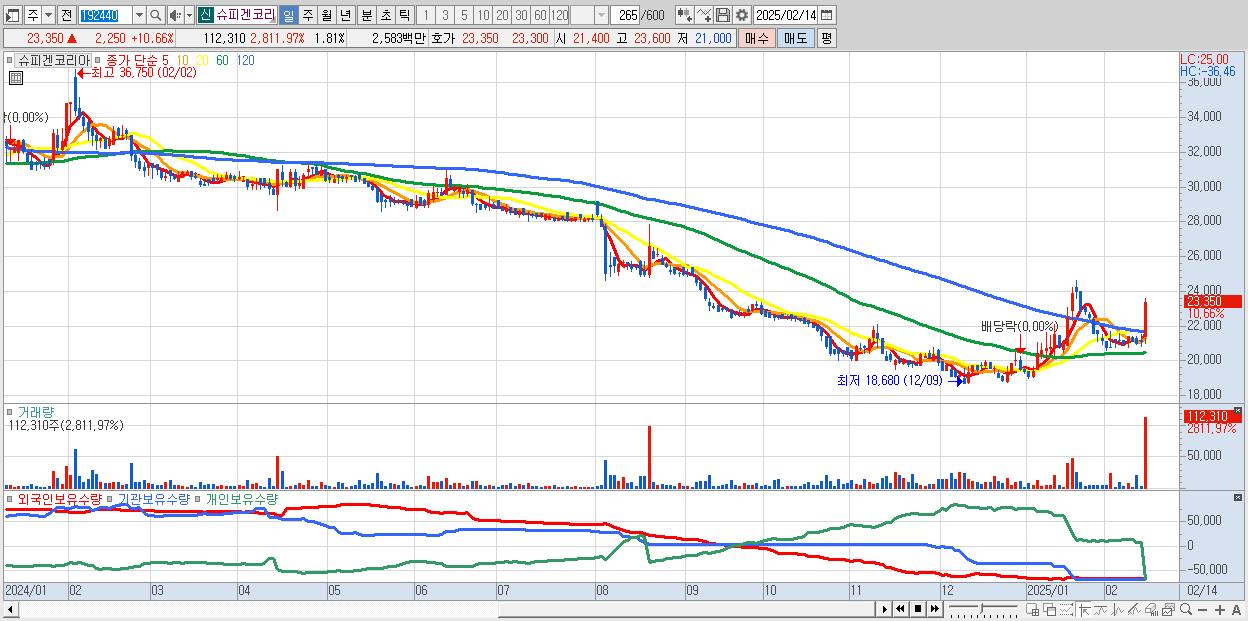Fast-forward chart with double-right arrows
This screenshot has width=1248, height=621.
tap(934, 609)
